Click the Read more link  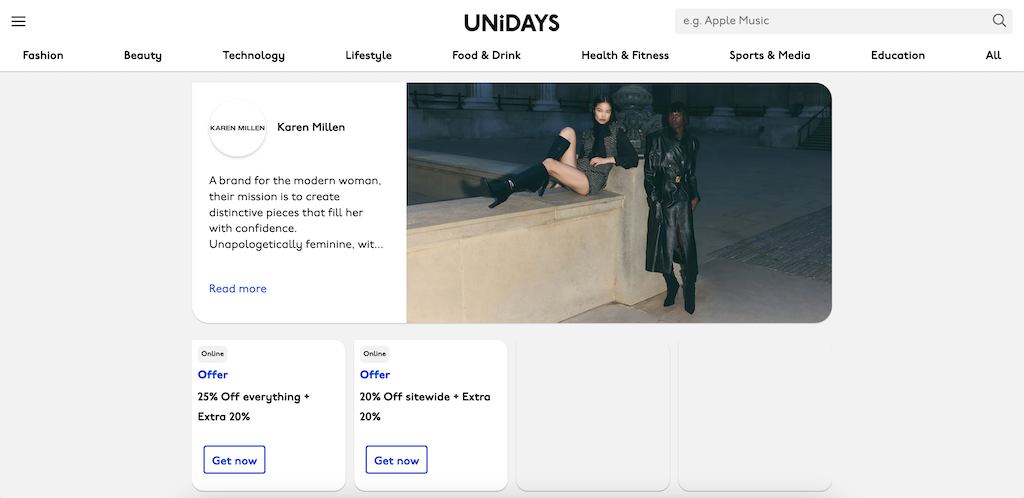pyautogui.click(x=238, y=288)
